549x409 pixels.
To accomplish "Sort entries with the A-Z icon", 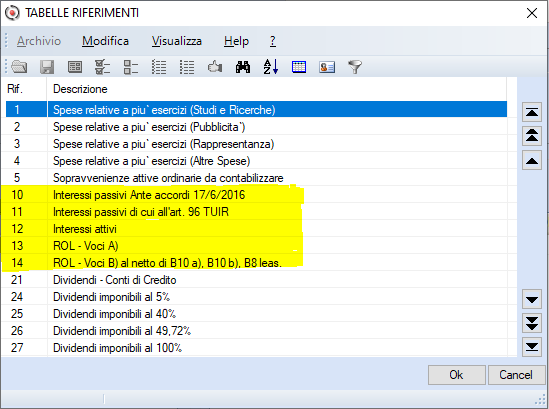I will pos(271,67).
